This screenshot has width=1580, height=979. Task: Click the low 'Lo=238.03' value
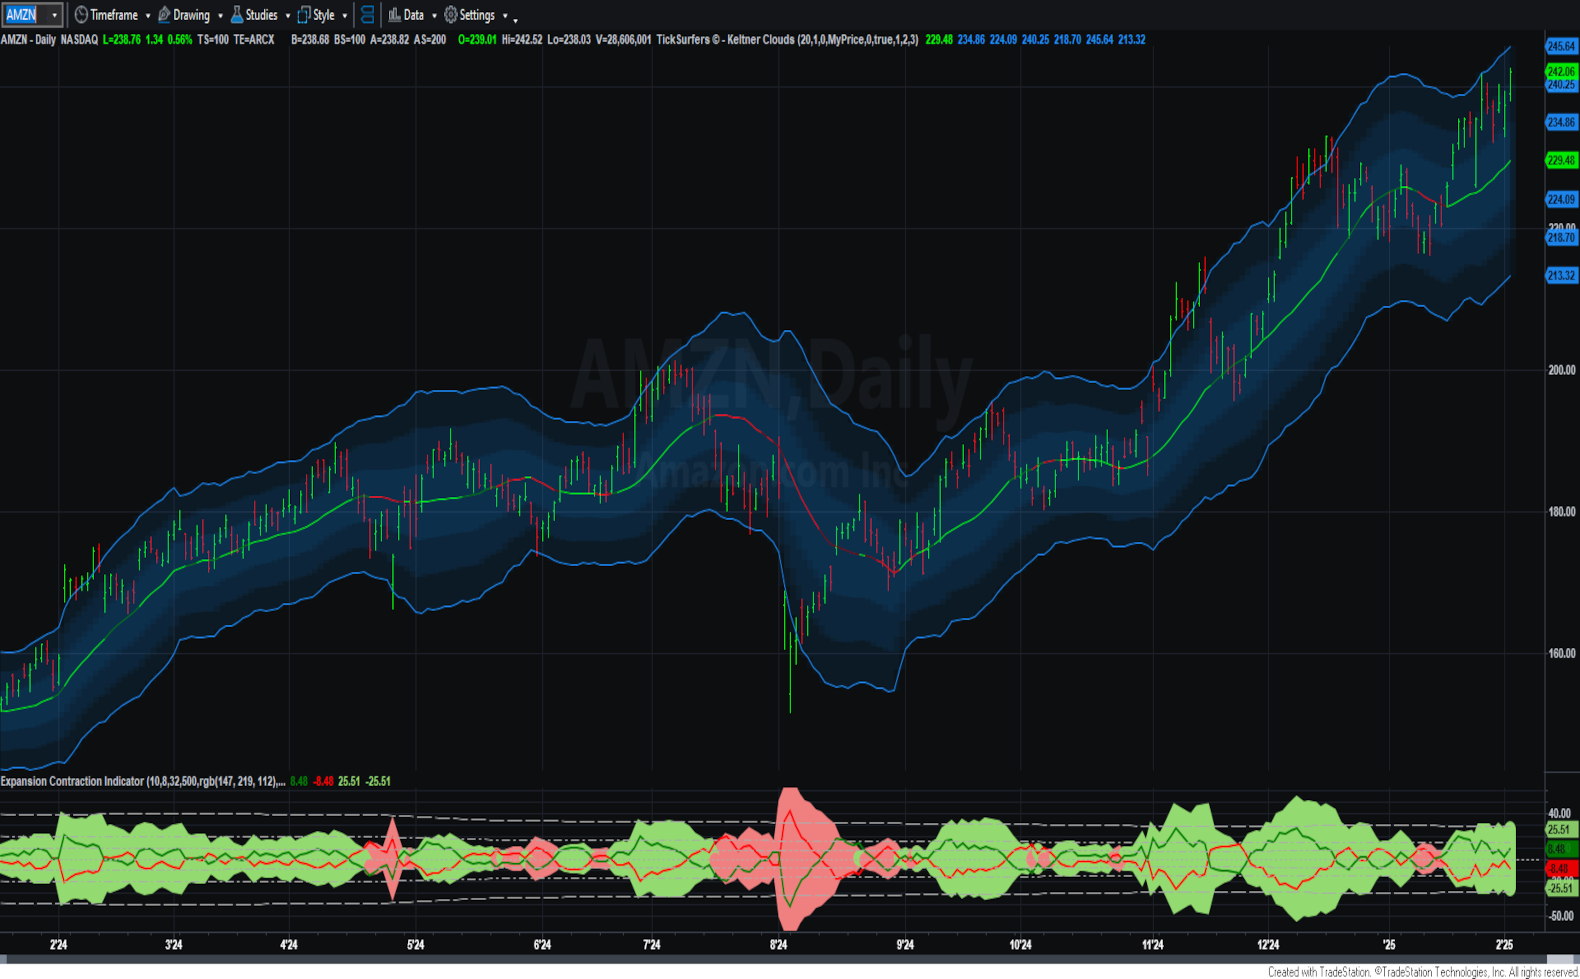point(569,40)
